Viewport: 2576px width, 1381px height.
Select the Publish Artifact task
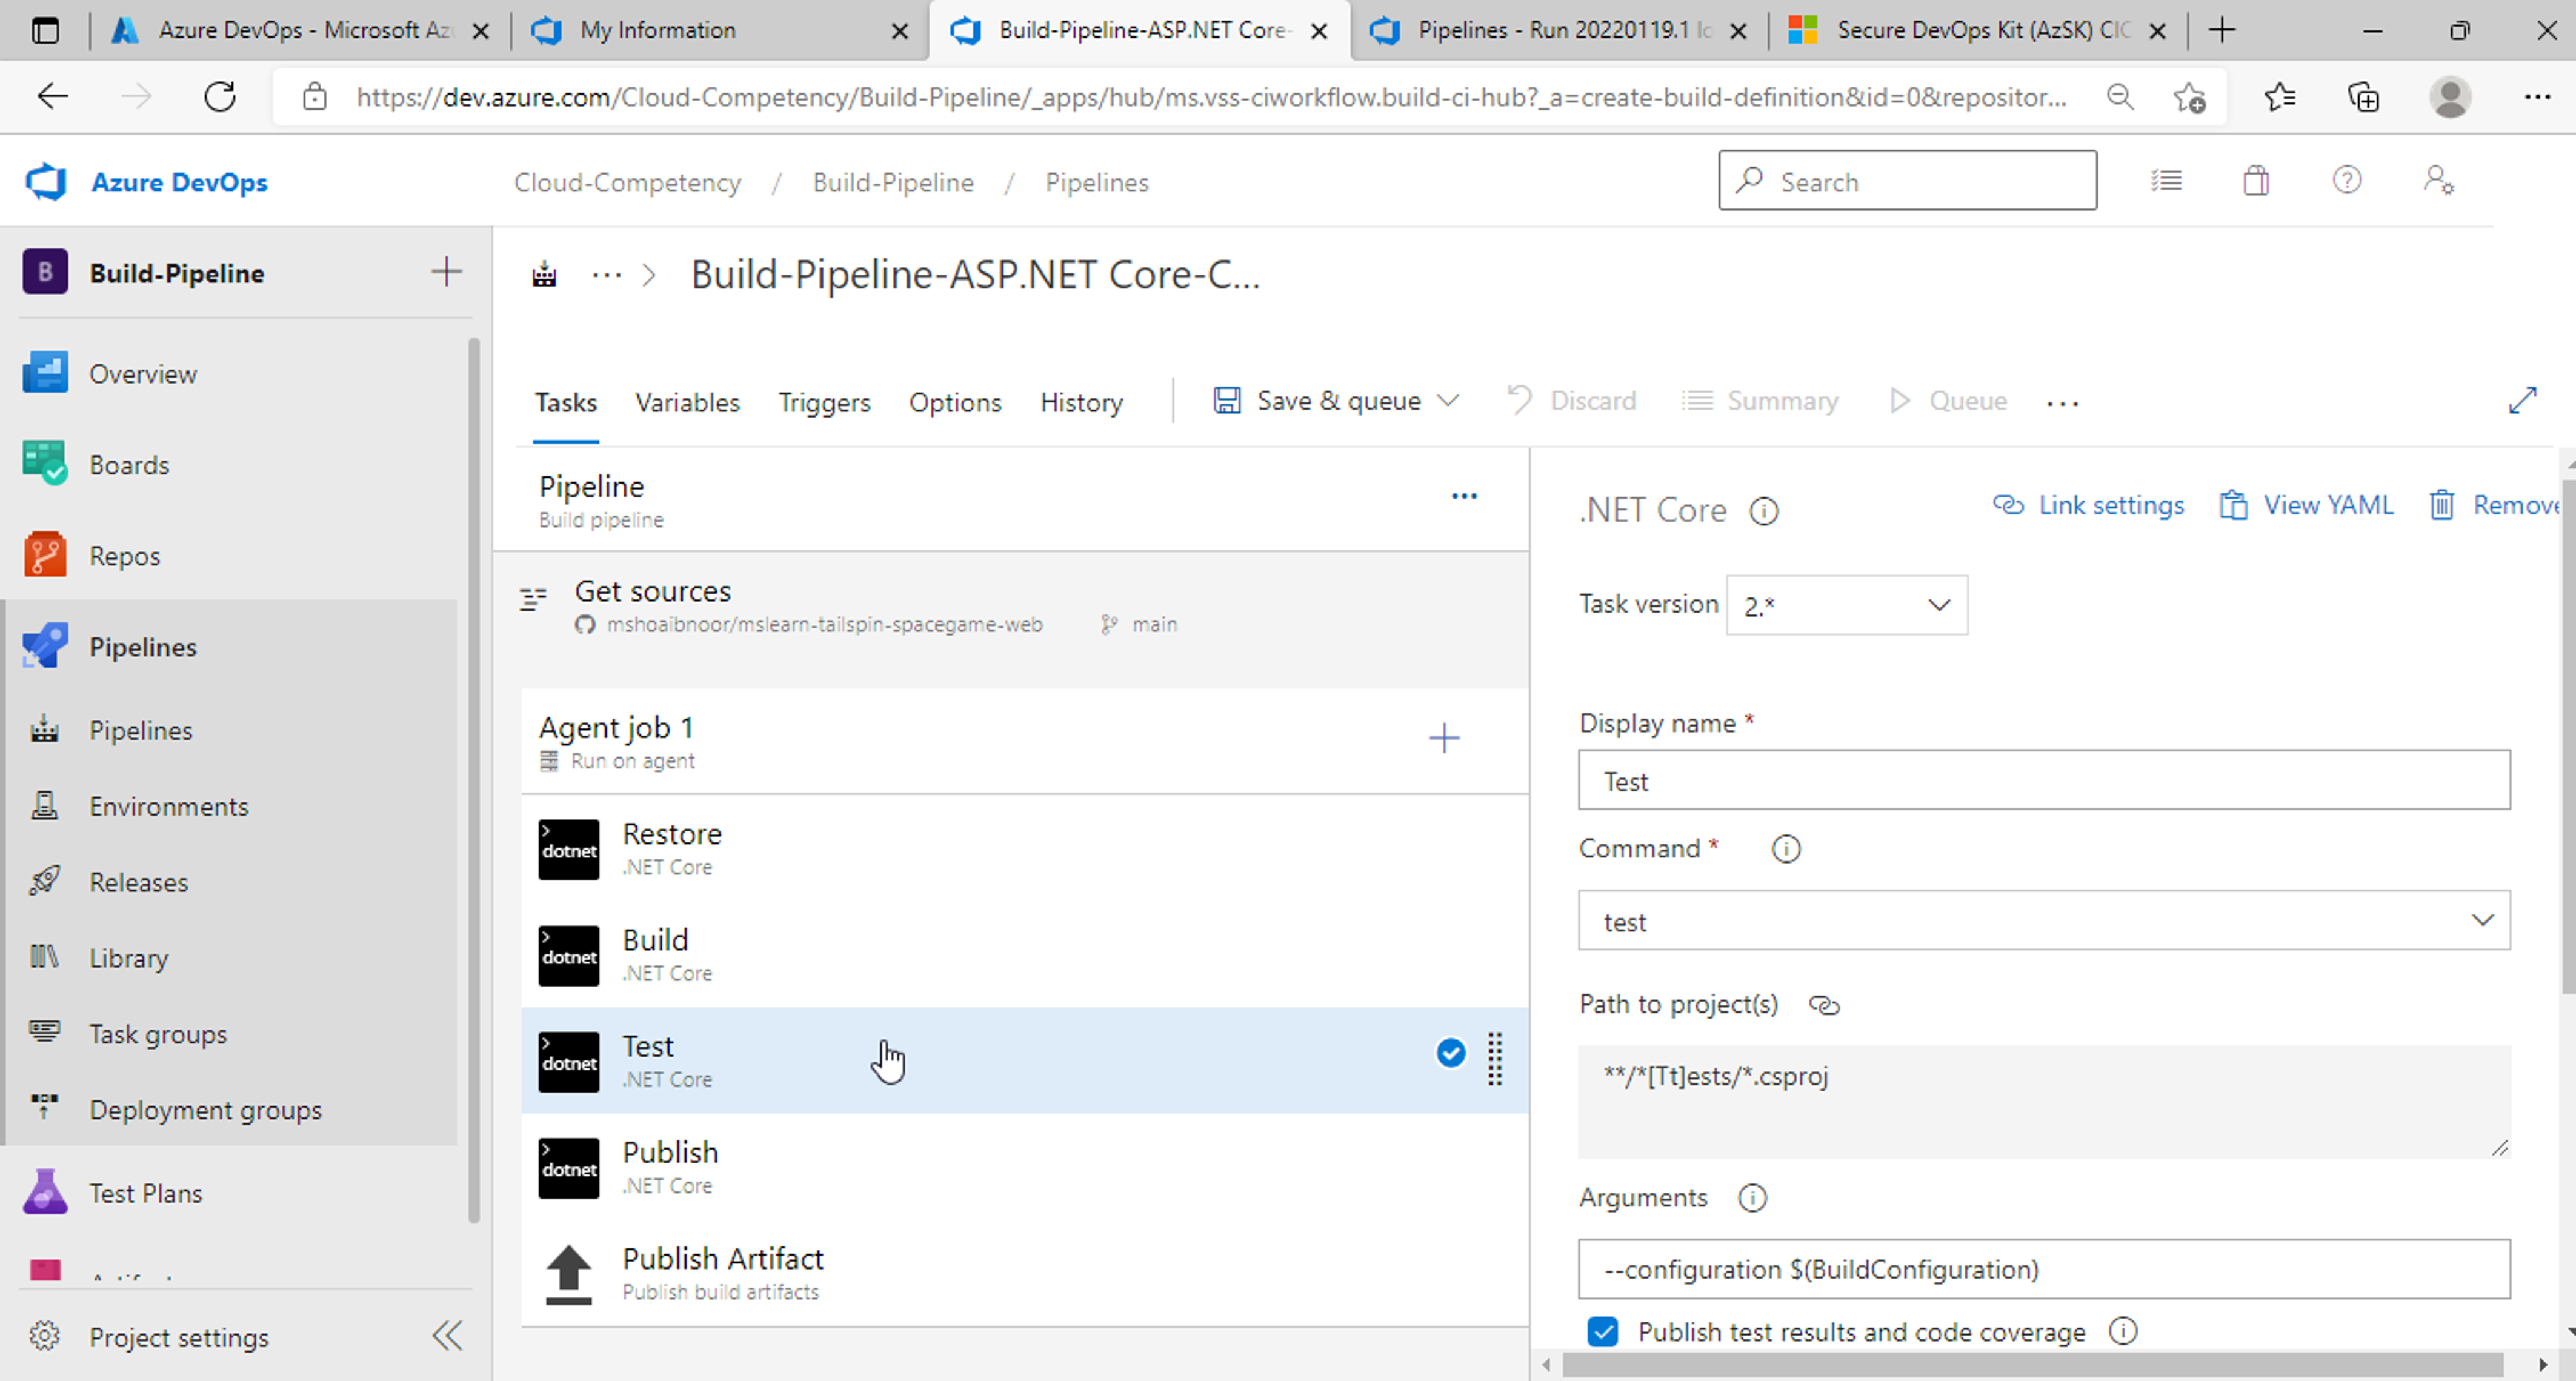tap(1024, 1273)
